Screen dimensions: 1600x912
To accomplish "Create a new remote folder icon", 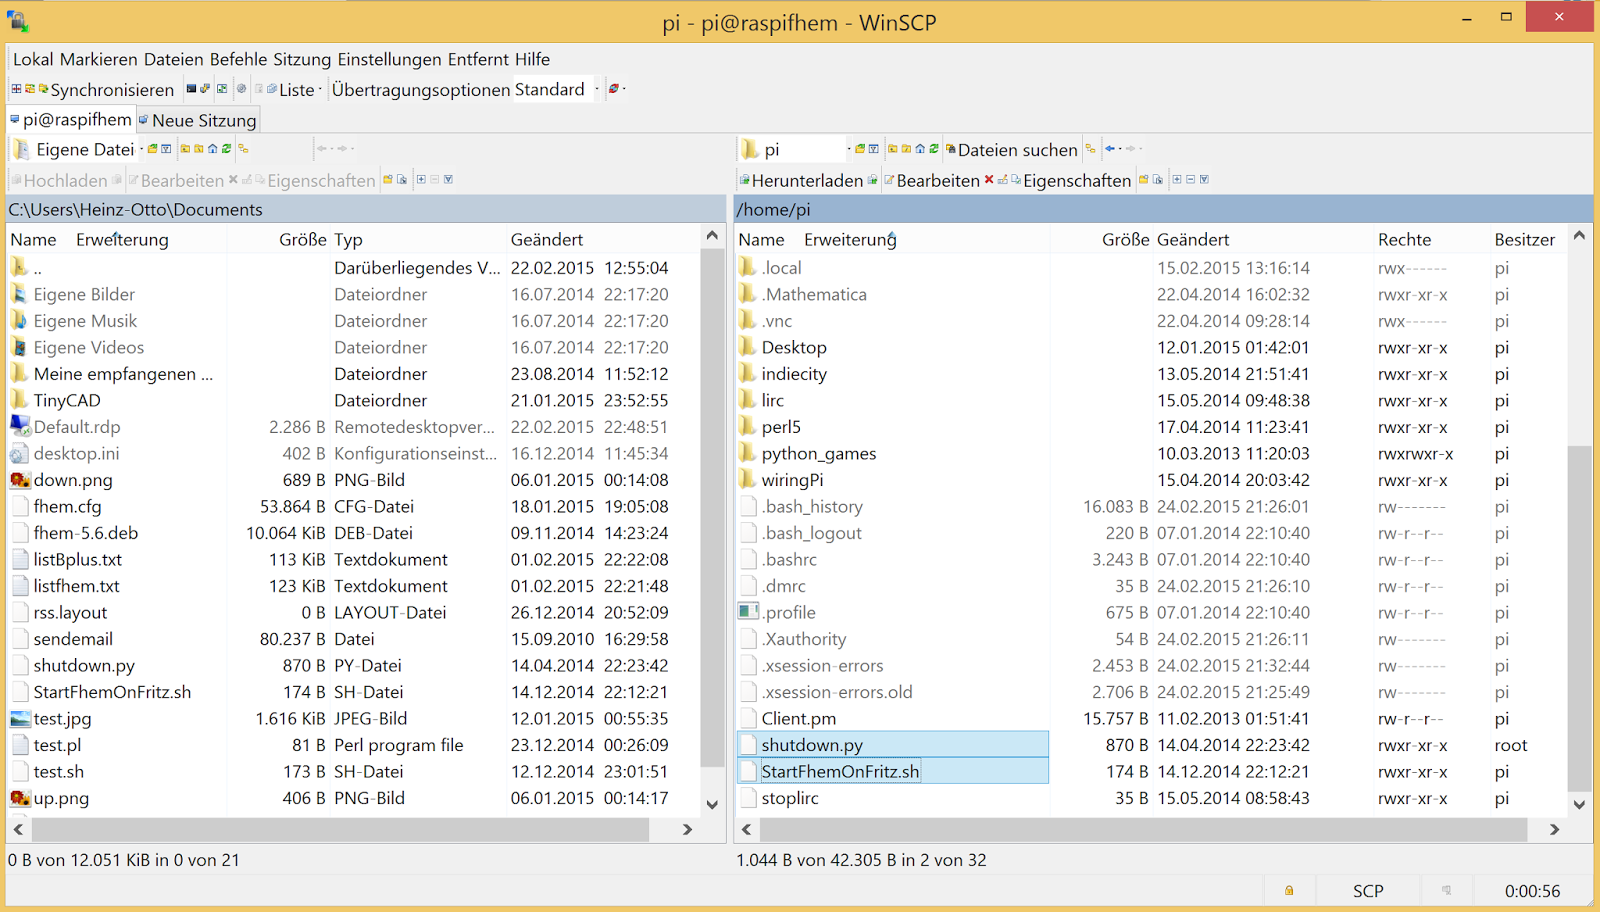I will (x=1143, y=180).
